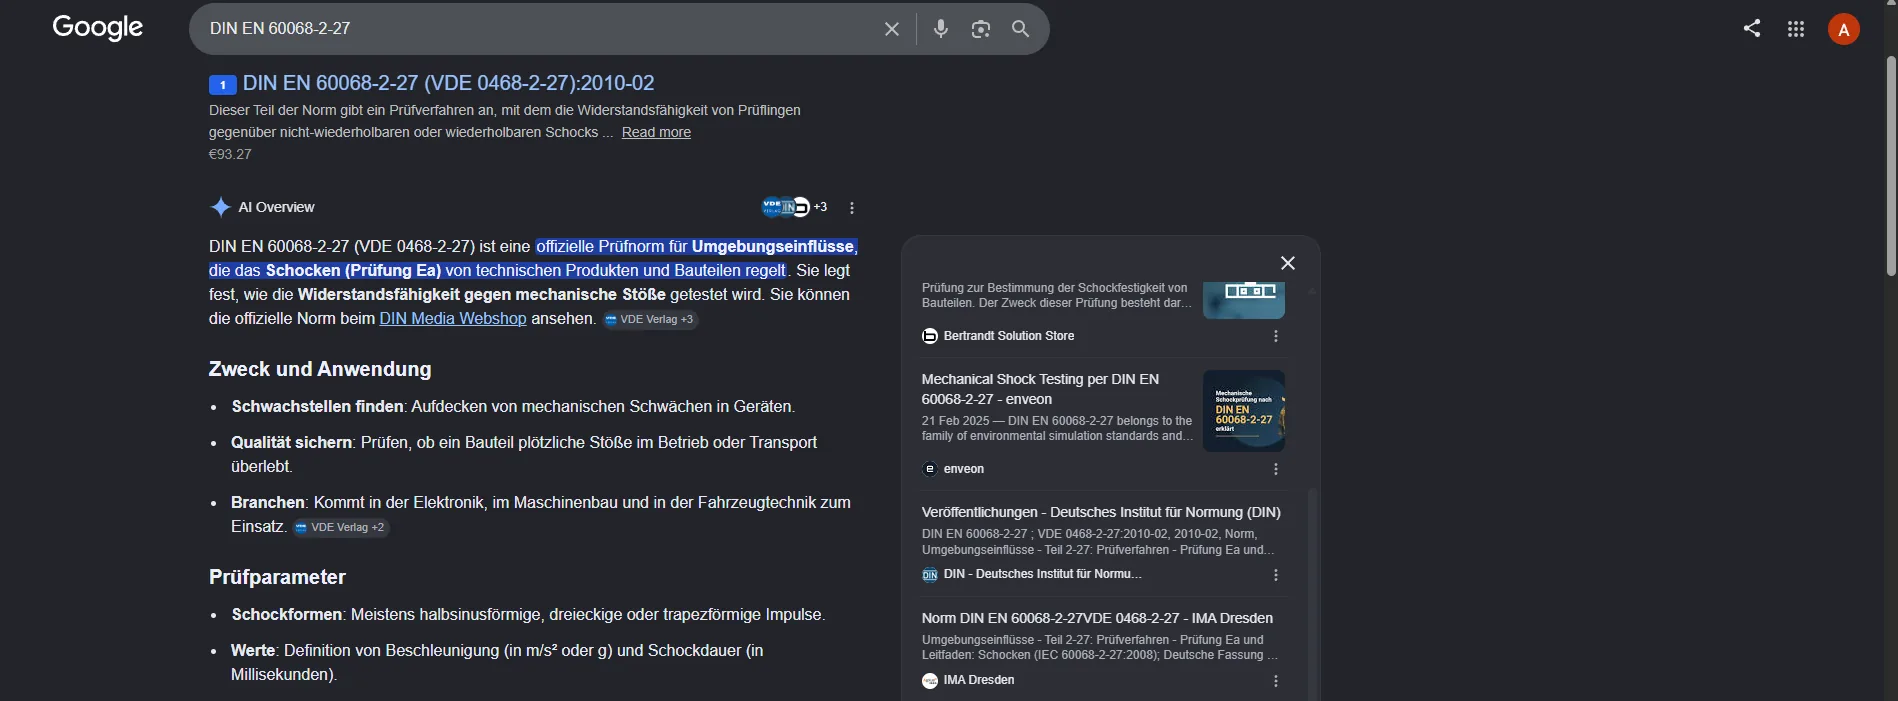1898x701 pixels.
Task: Click the page vertical scrollbar
Action: tap(1890, 166)
